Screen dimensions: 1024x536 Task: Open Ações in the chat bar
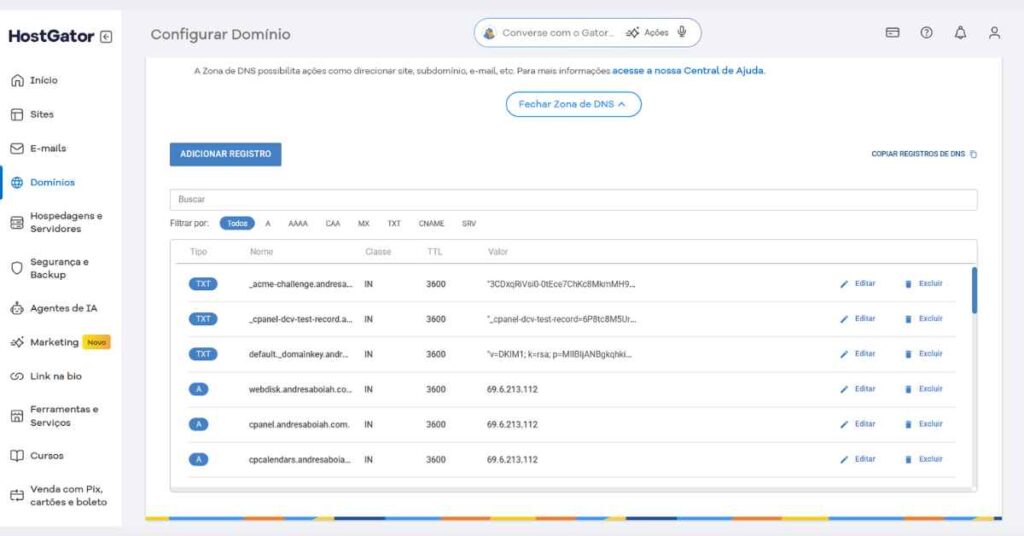[647, 33]
